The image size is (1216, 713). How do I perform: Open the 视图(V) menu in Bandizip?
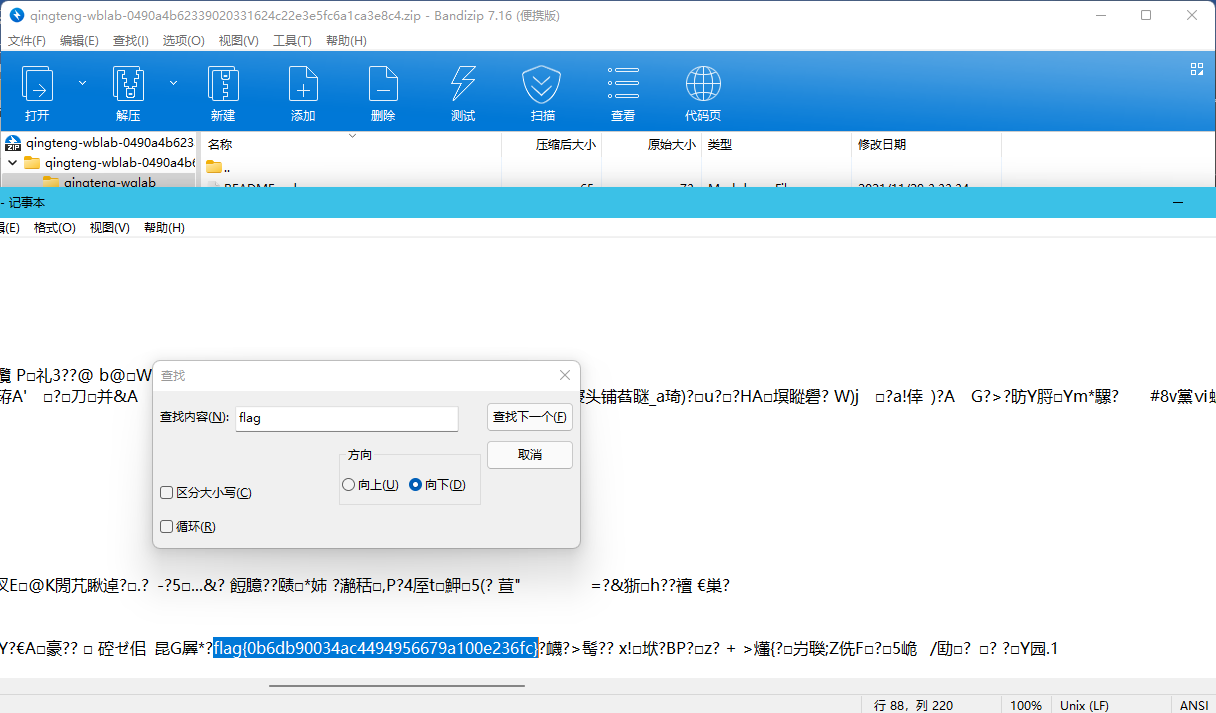238,40
